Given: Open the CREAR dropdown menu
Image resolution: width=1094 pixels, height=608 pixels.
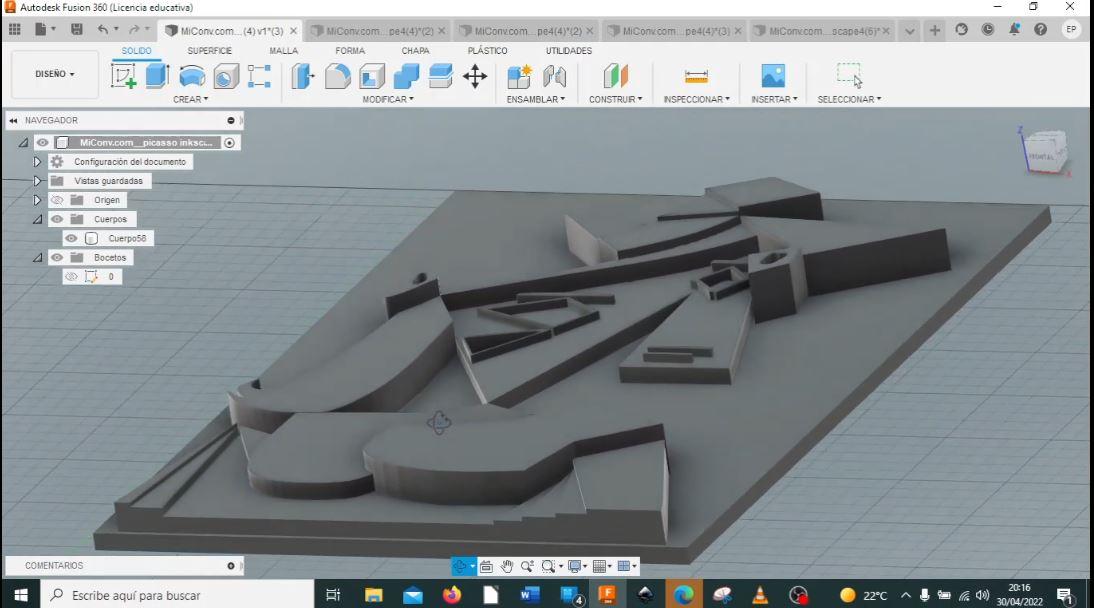Looking at the screenshot, I should pos(190,99).
